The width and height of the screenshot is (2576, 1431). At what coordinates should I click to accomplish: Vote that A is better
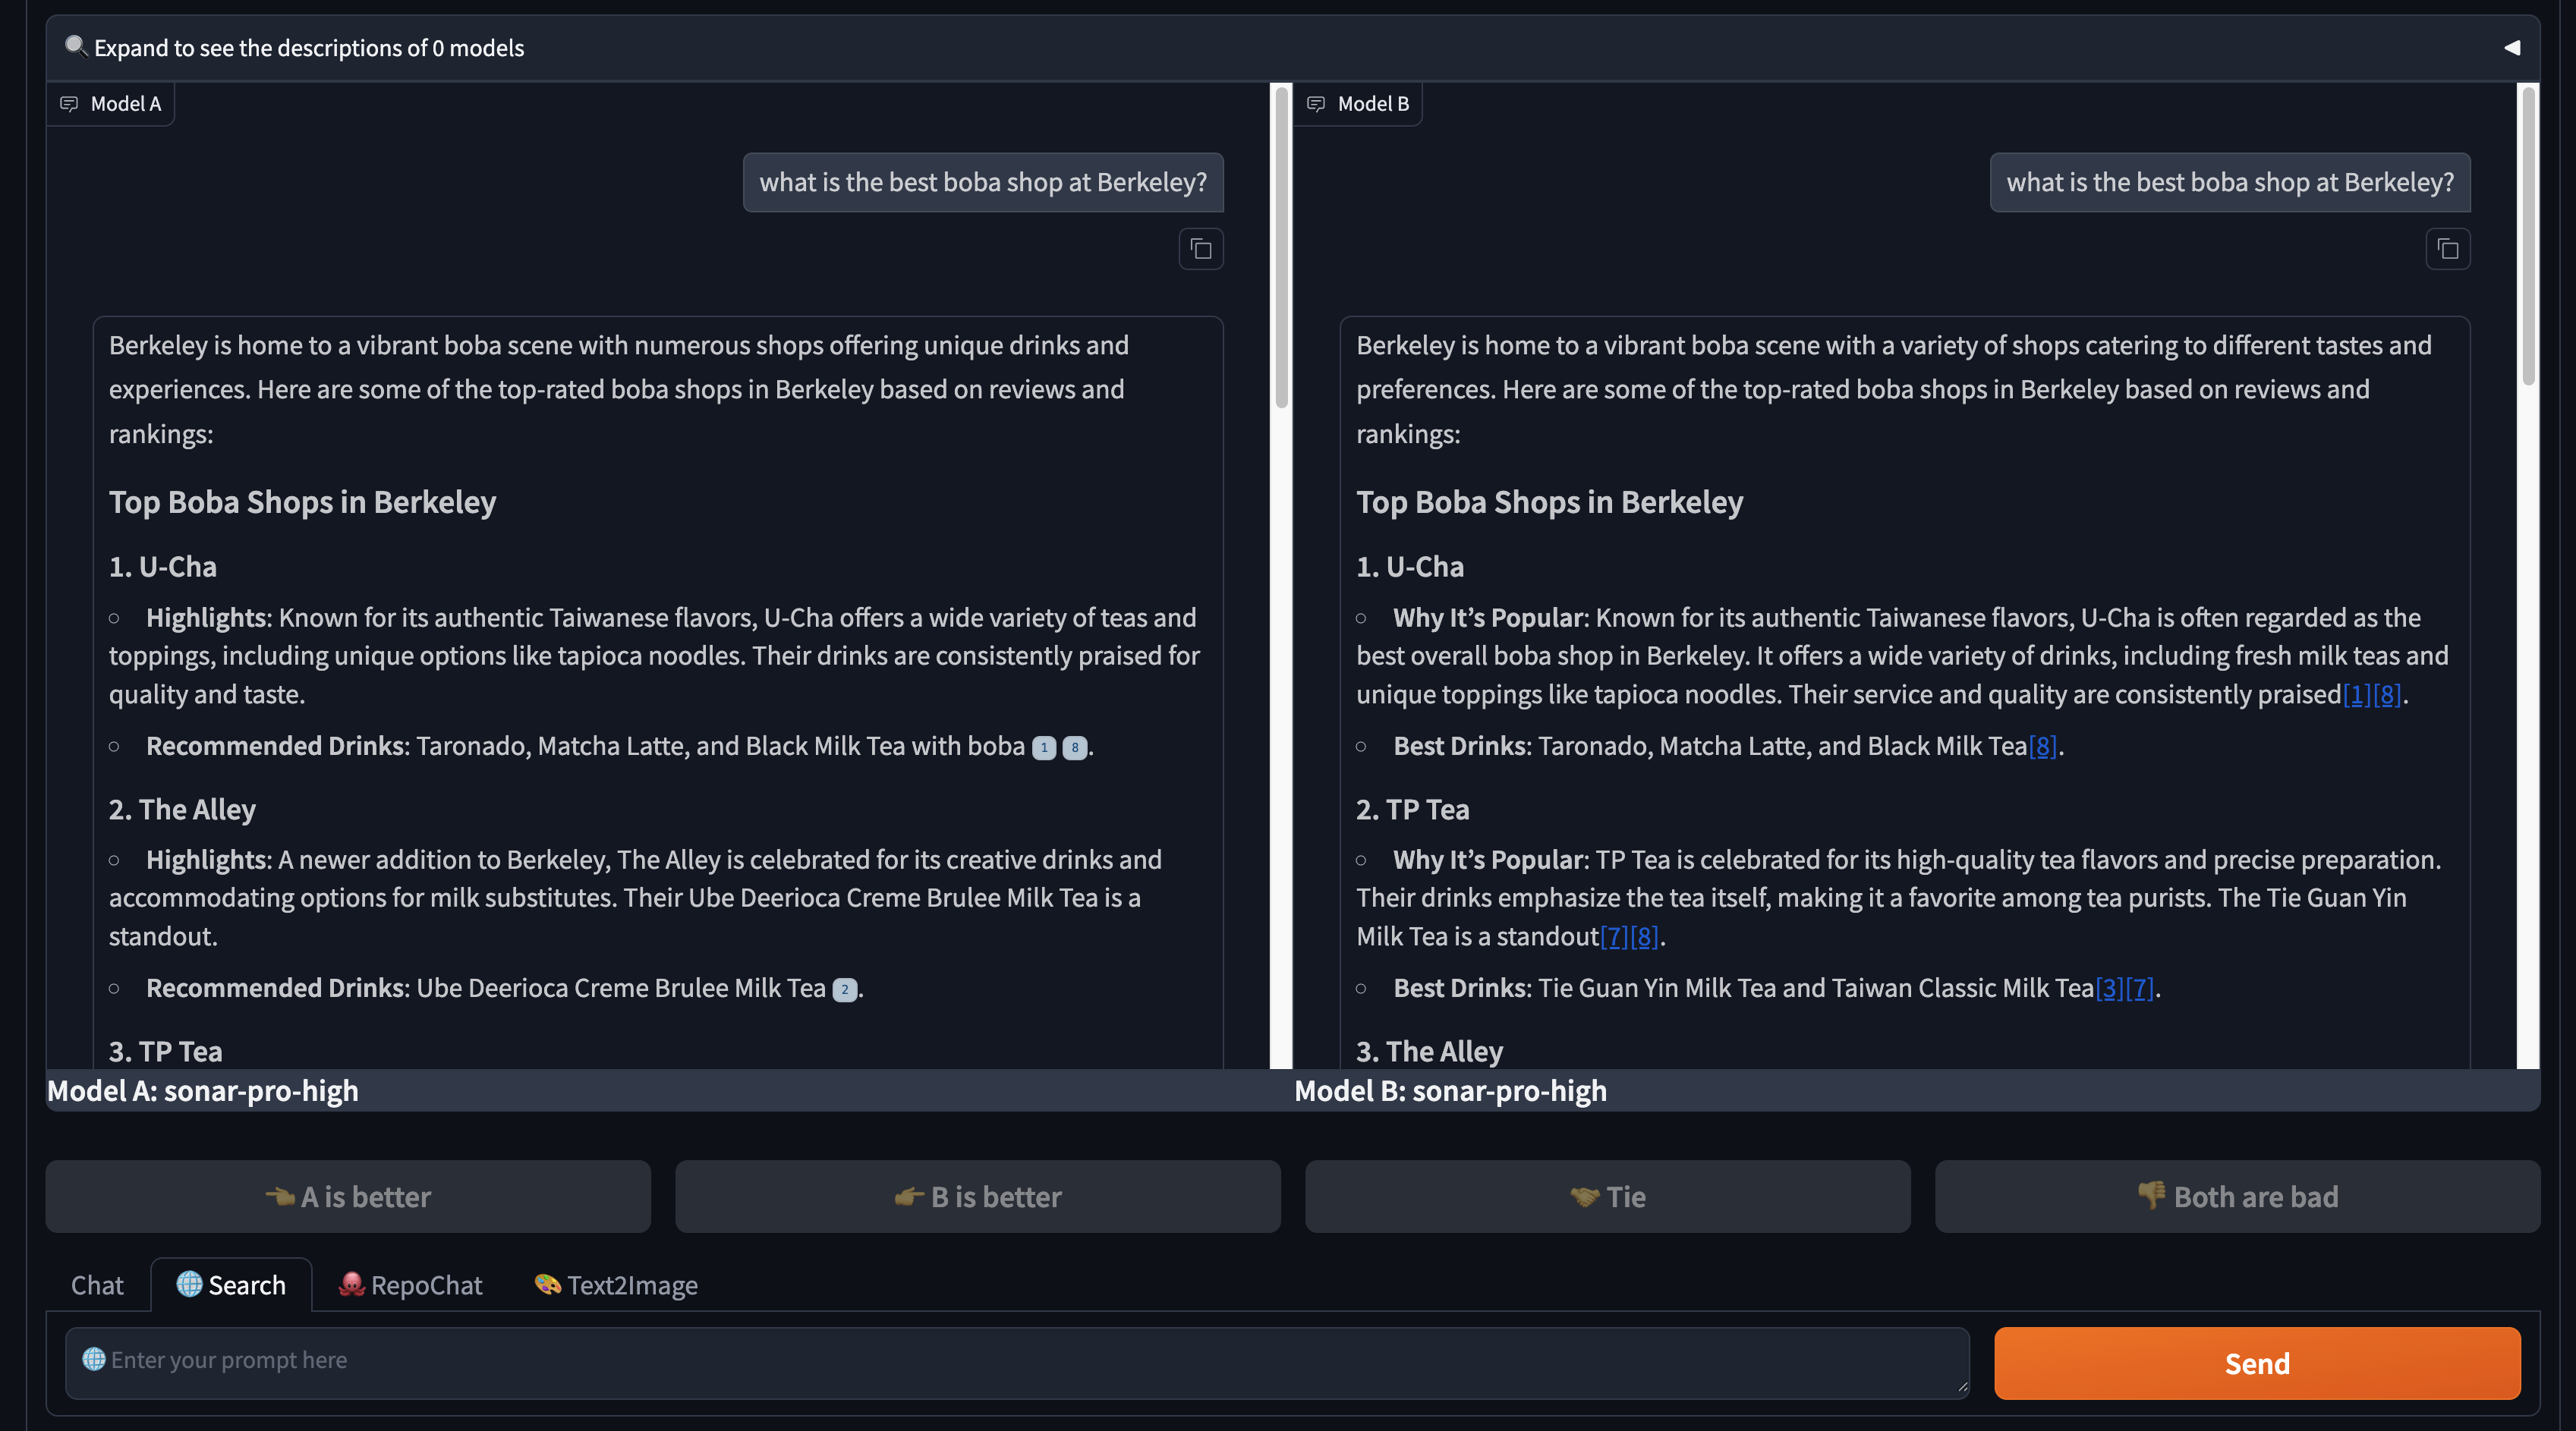[348, 1196]
